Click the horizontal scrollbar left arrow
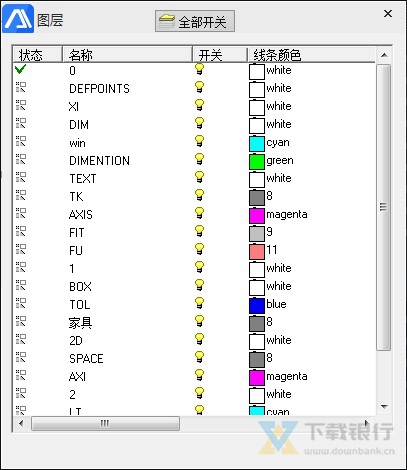407x470 pixels. (21, 423)
